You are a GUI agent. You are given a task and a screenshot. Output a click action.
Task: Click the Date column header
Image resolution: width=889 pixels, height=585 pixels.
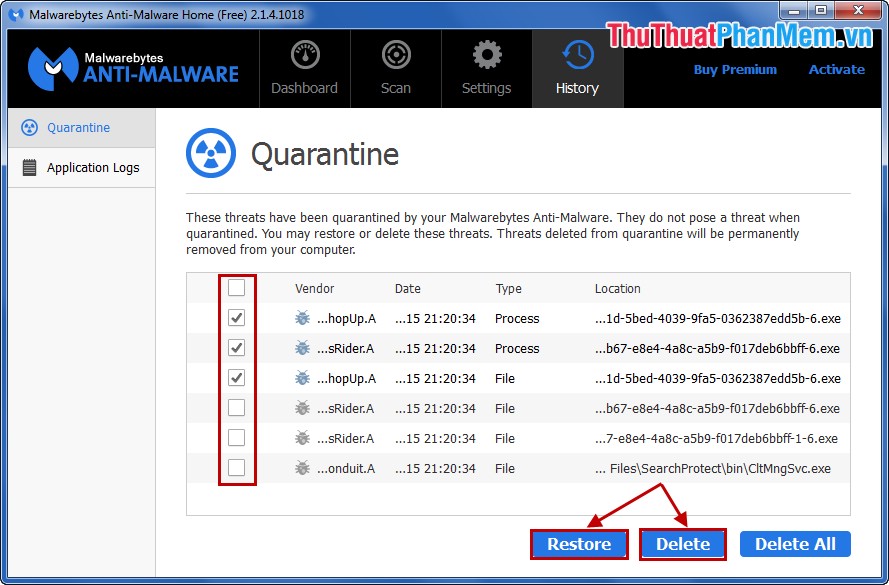click(407, 288)
